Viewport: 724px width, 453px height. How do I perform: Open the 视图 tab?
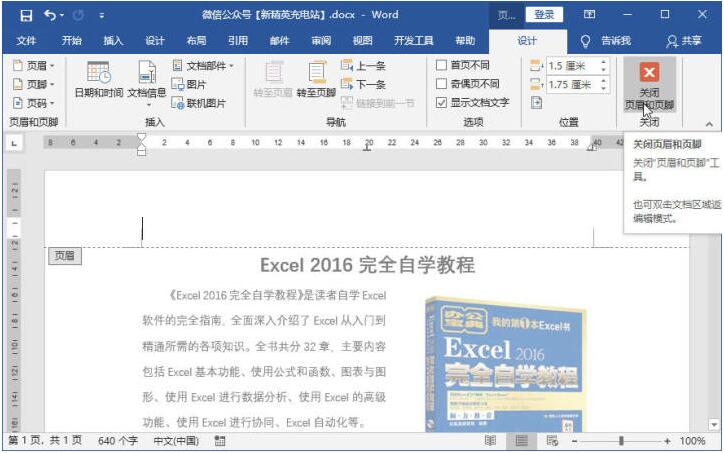[x=362, y=41]
